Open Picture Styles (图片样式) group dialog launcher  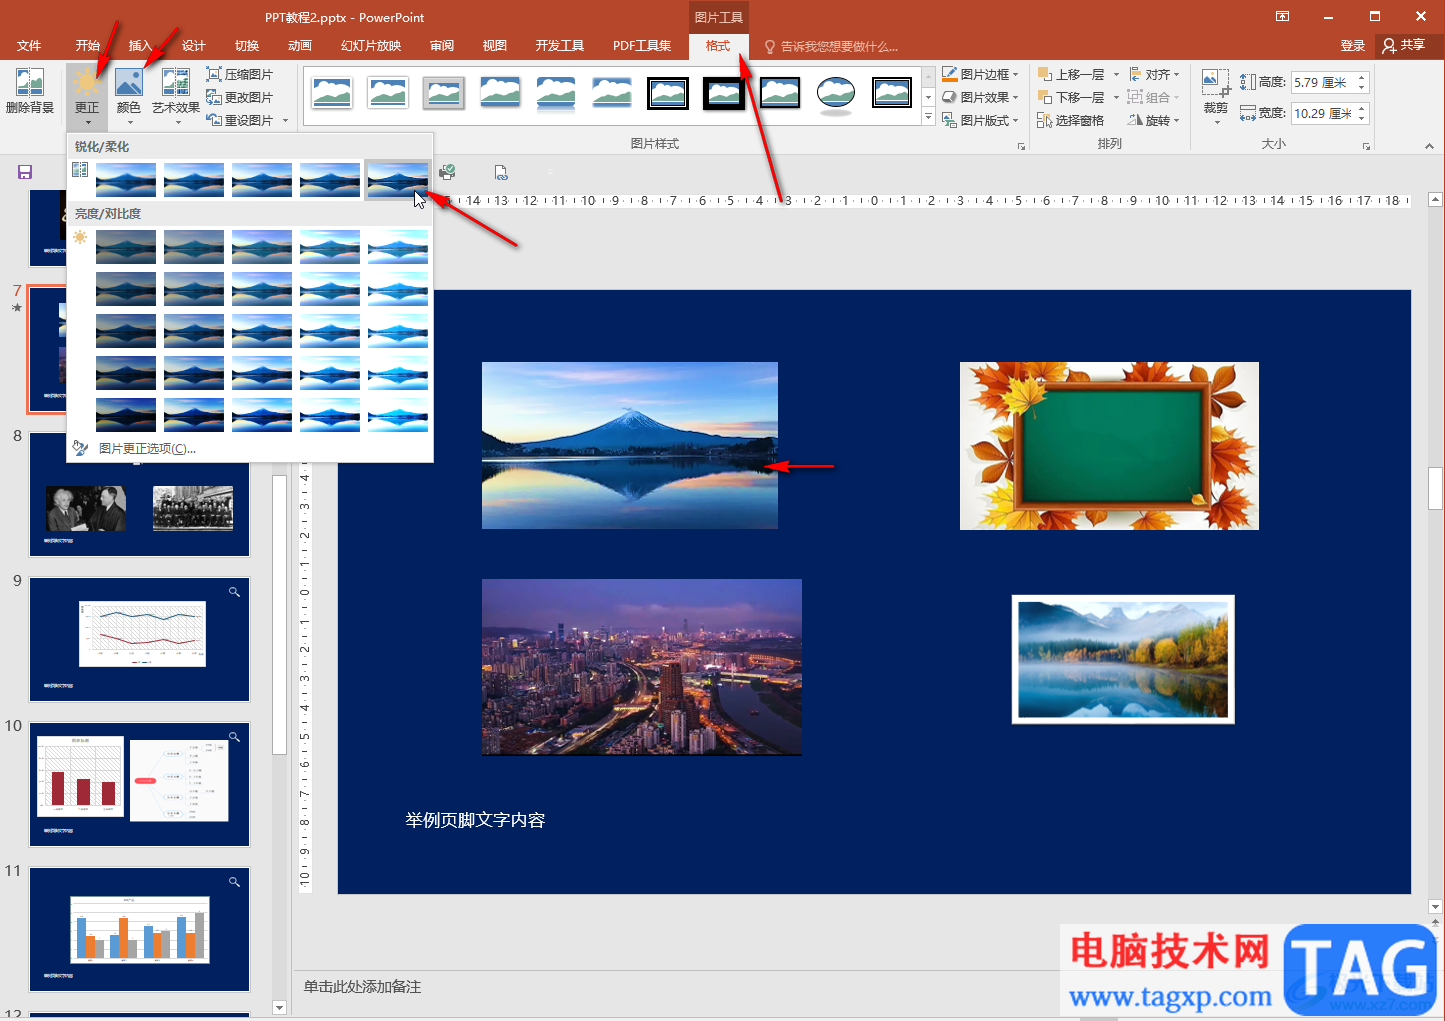[1021, 146]
